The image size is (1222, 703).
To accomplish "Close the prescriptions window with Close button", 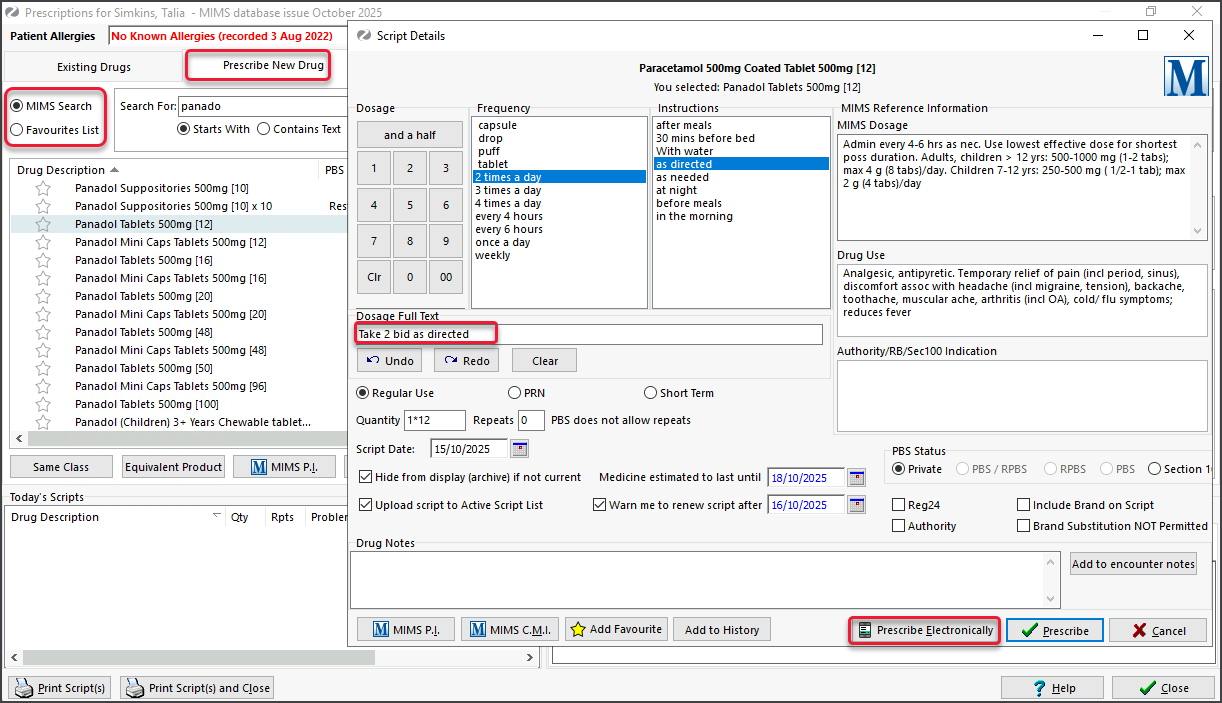I will click(1162, 688).
